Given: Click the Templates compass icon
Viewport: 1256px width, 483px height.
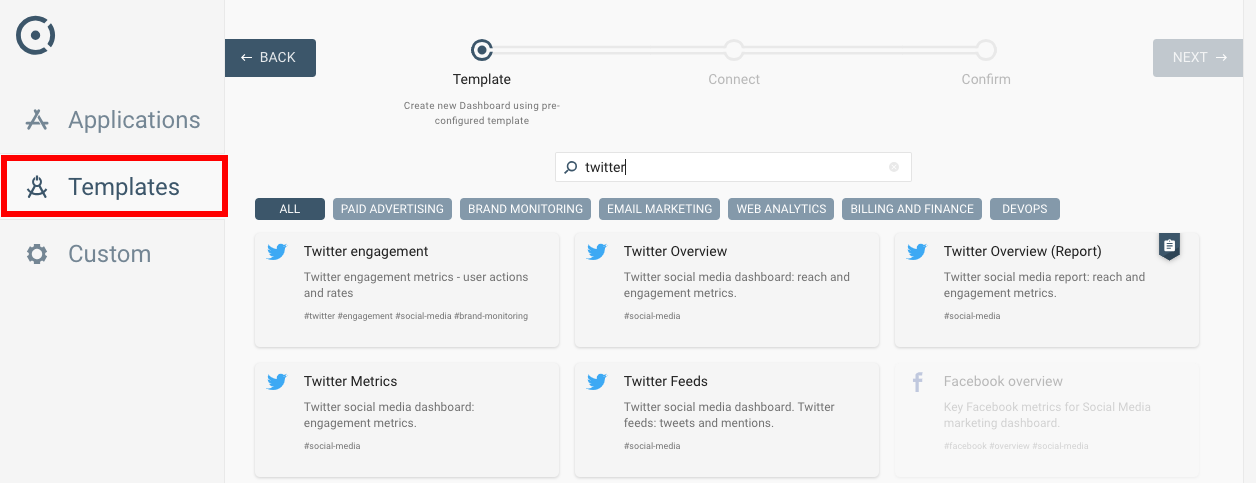Looking at the screenshot, I should click(x=37, y=187).
